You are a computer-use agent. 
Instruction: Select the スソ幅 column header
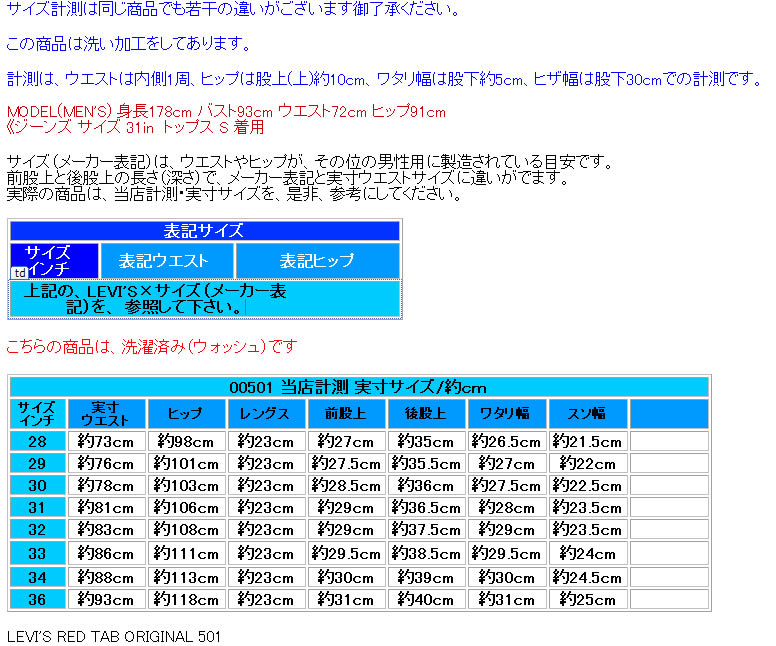[x=587, y=414]
